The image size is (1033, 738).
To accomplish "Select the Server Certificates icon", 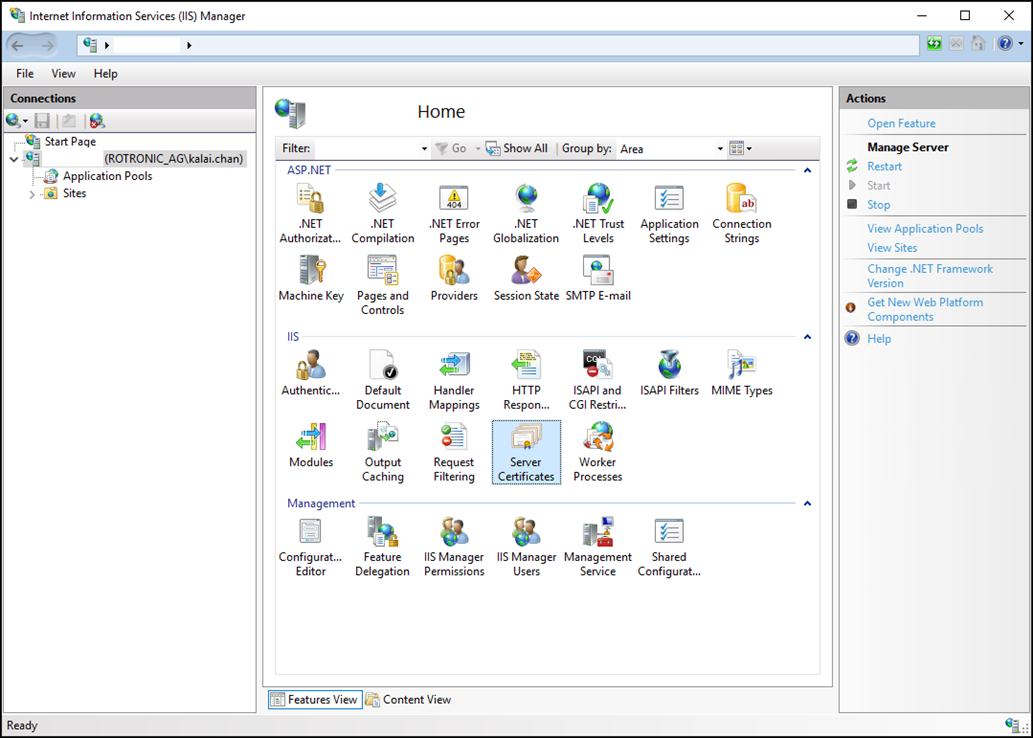I will (526, 452).
